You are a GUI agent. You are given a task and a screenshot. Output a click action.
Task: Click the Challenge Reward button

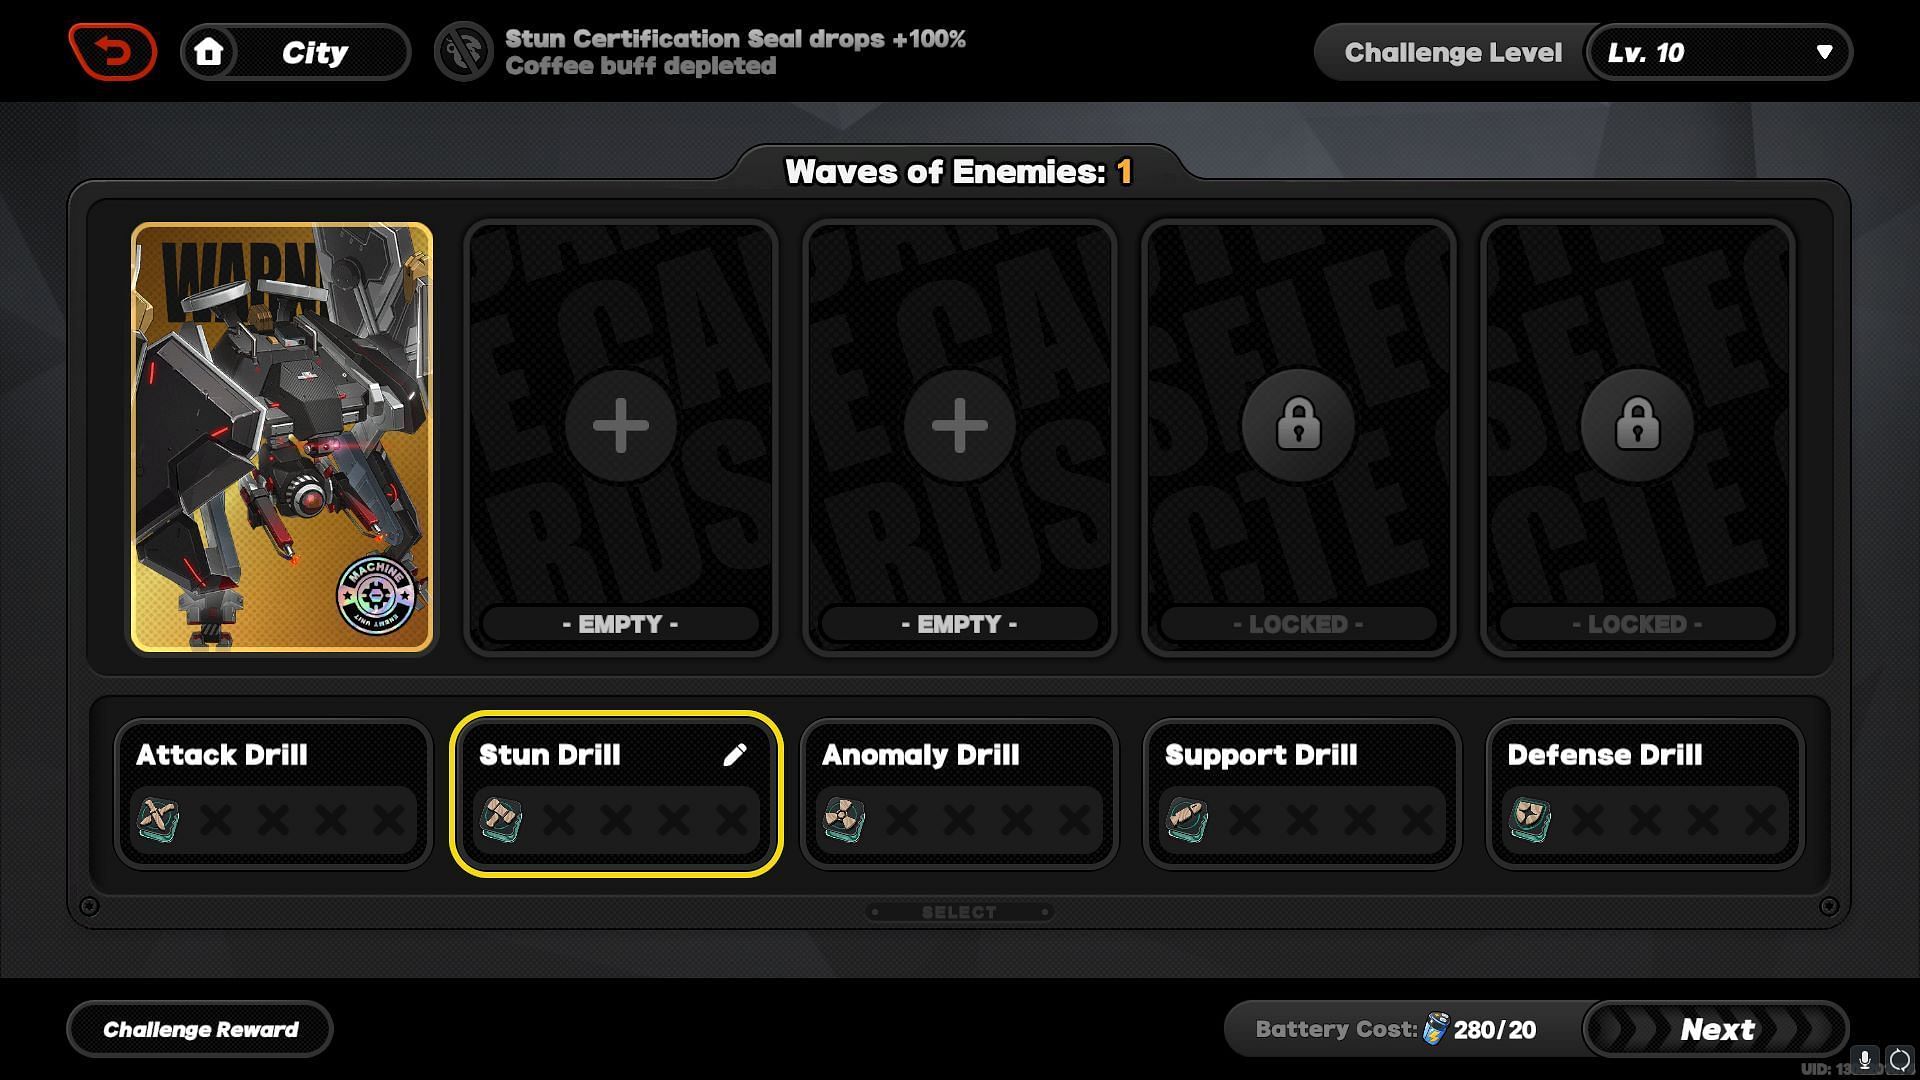point(200,1029)
